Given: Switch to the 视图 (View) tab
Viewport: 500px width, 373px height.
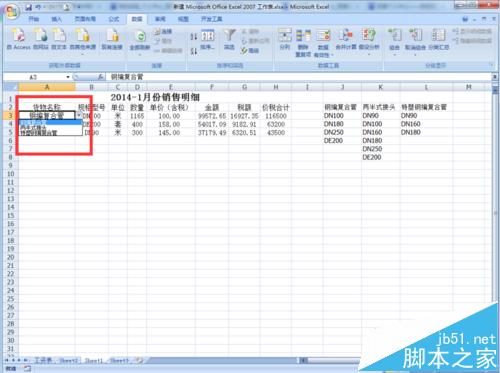Looking at the screenshot, I should [183, 19].
